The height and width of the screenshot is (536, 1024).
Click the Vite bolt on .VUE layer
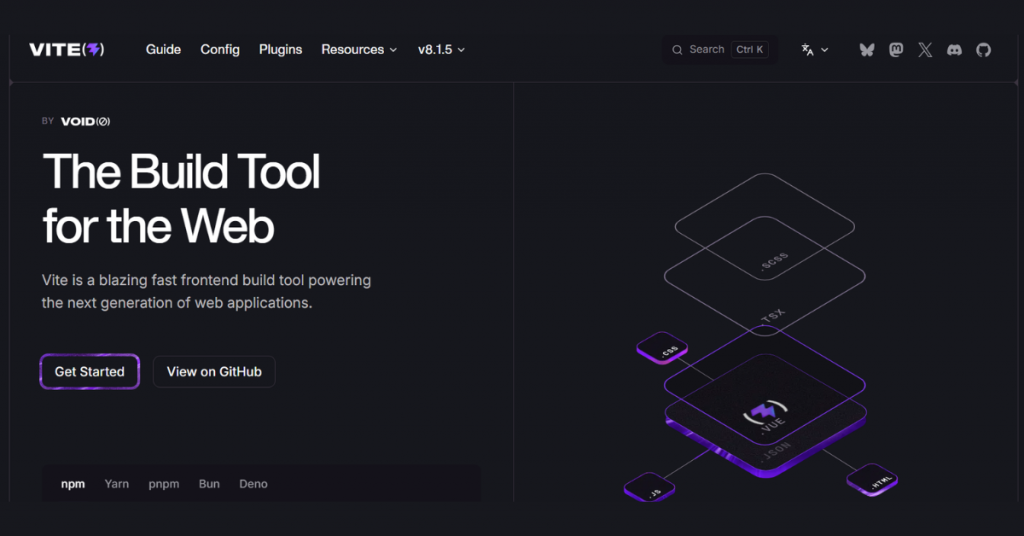pos(764,411)
